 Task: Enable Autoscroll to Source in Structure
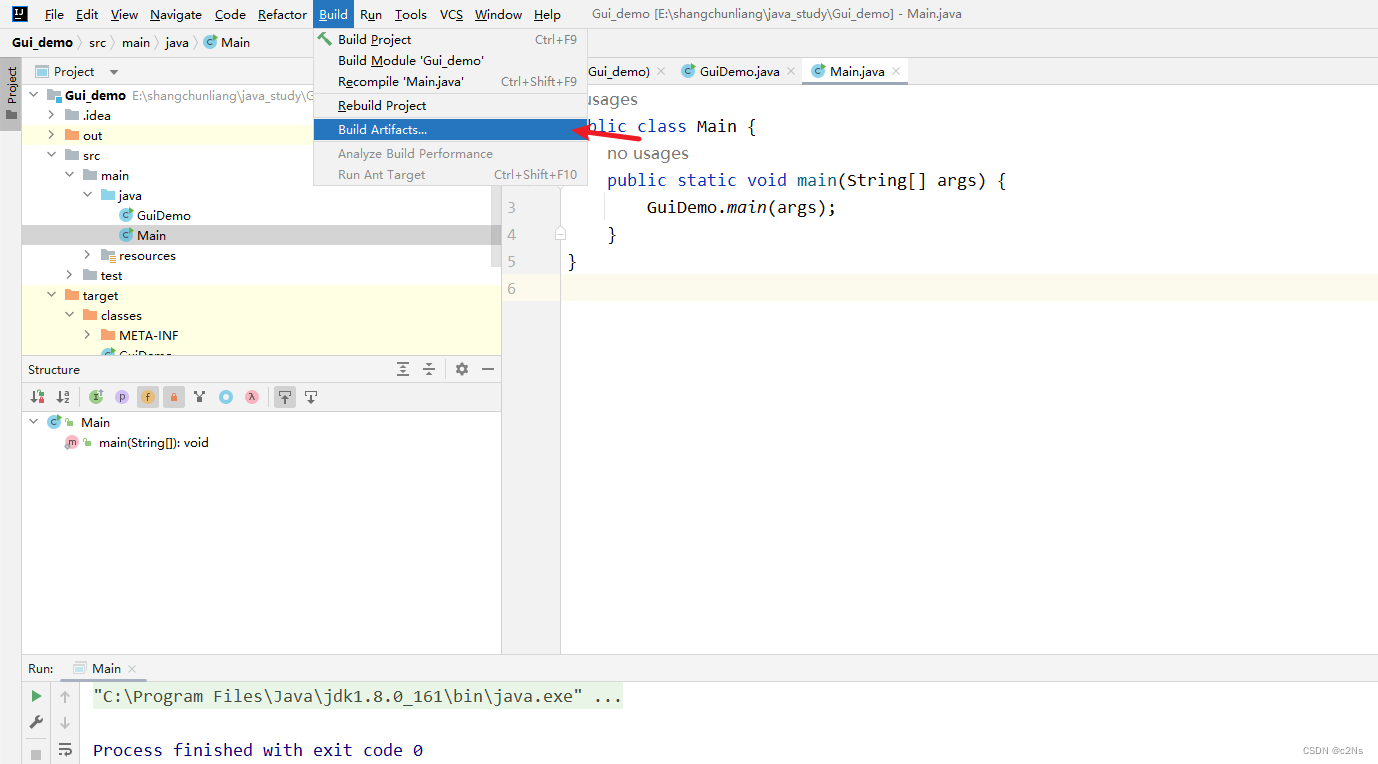(286, 397)
